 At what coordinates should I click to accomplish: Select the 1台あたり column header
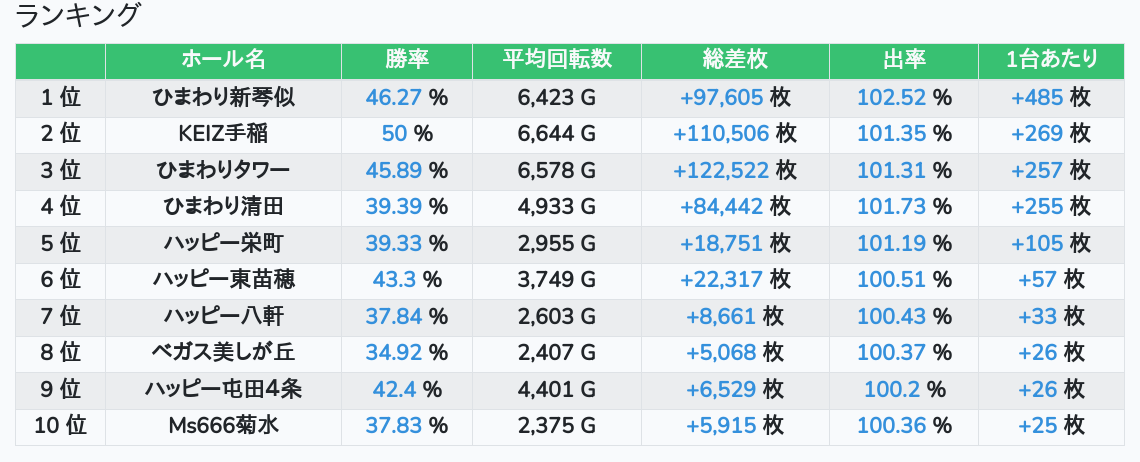coord(1051,60)
